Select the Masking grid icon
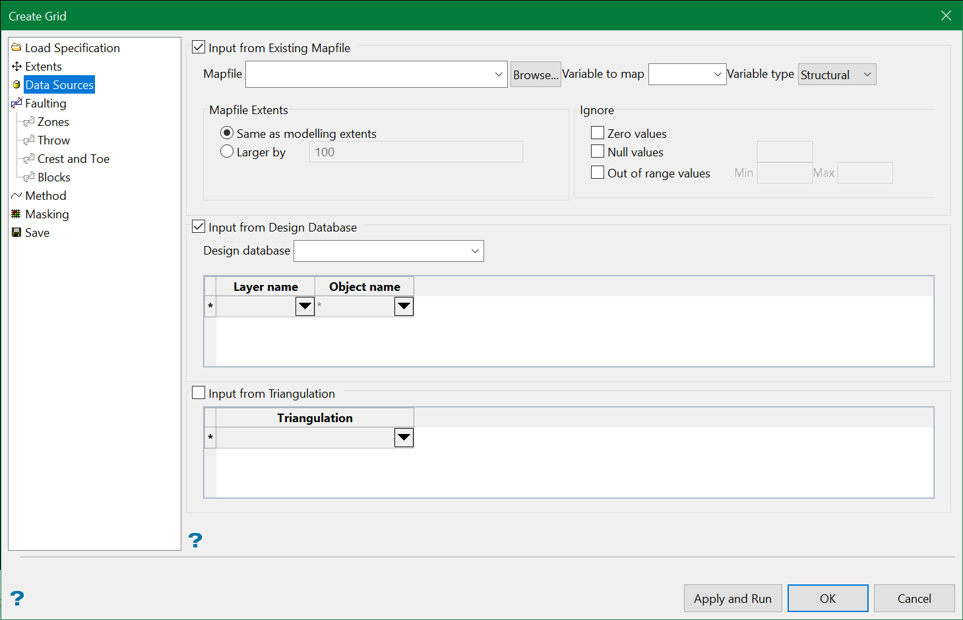Image resolution: width=963 pixels, height=620 pixels. coord(16,214)
